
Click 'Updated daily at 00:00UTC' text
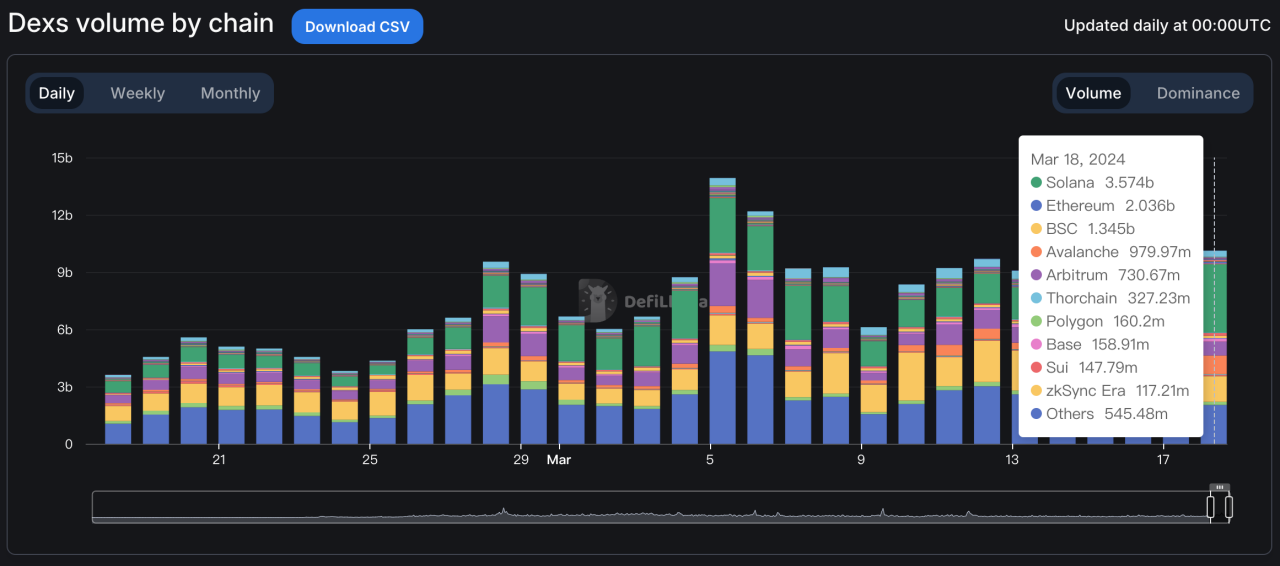tap(1167, 26)
